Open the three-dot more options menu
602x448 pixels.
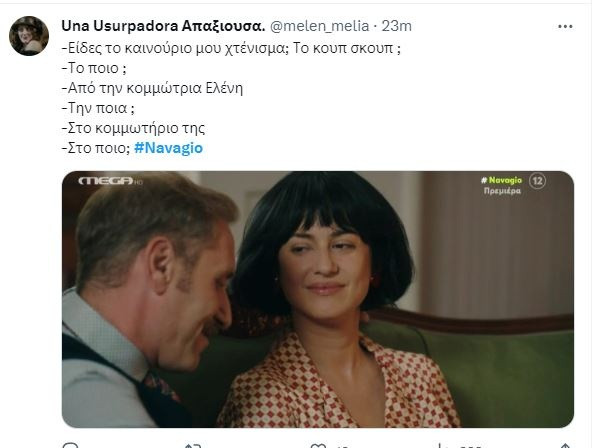coord(565,26)
